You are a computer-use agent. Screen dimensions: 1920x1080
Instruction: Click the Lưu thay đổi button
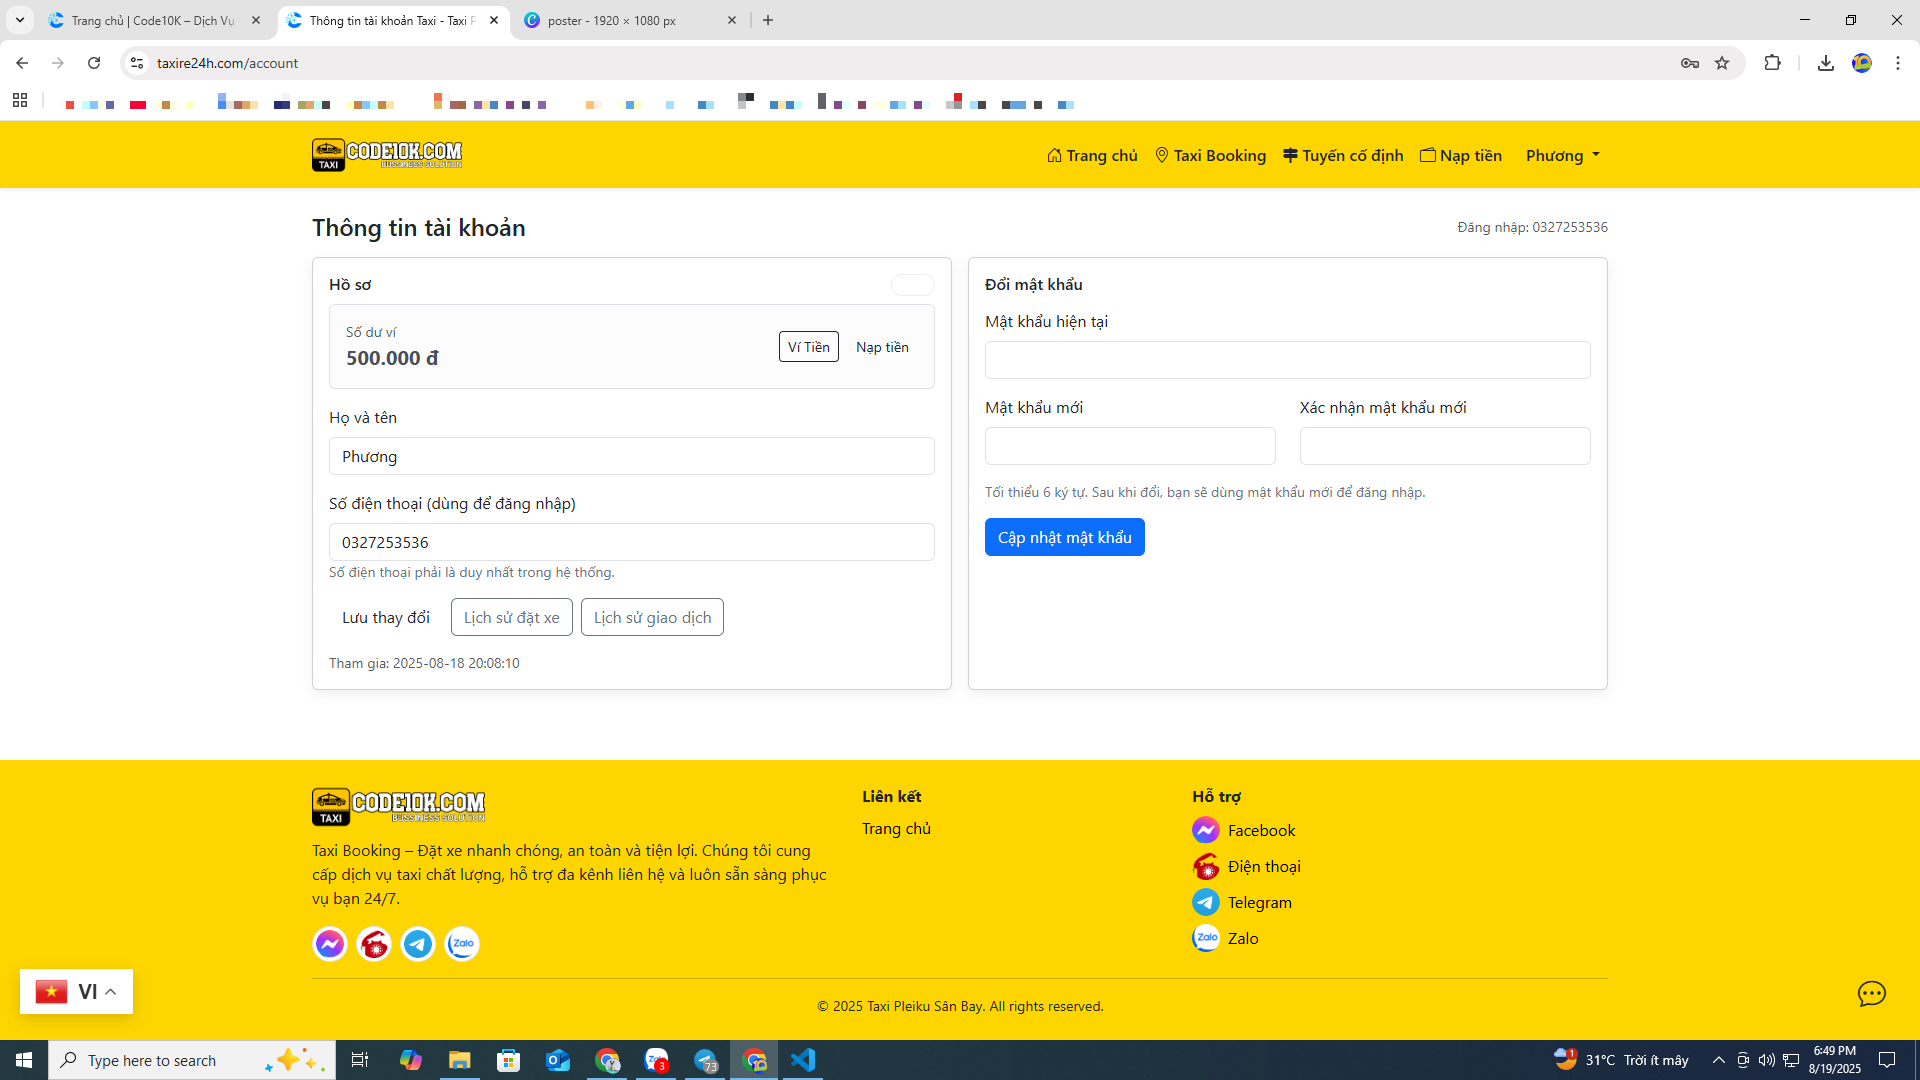pos(386,618)
